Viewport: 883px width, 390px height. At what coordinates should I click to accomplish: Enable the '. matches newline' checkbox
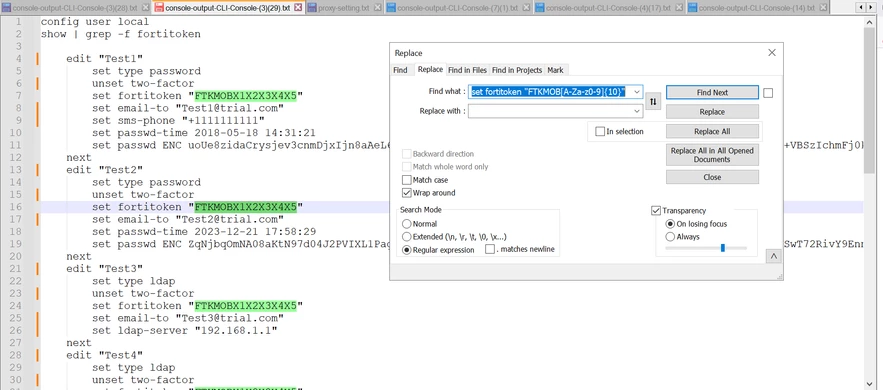tap(490, 249)
